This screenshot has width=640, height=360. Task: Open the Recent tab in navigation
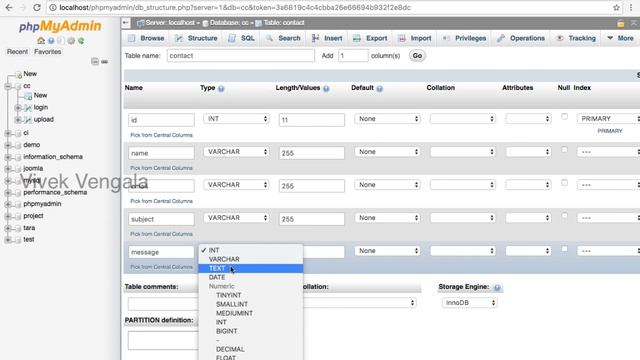[x=17, y=52]
